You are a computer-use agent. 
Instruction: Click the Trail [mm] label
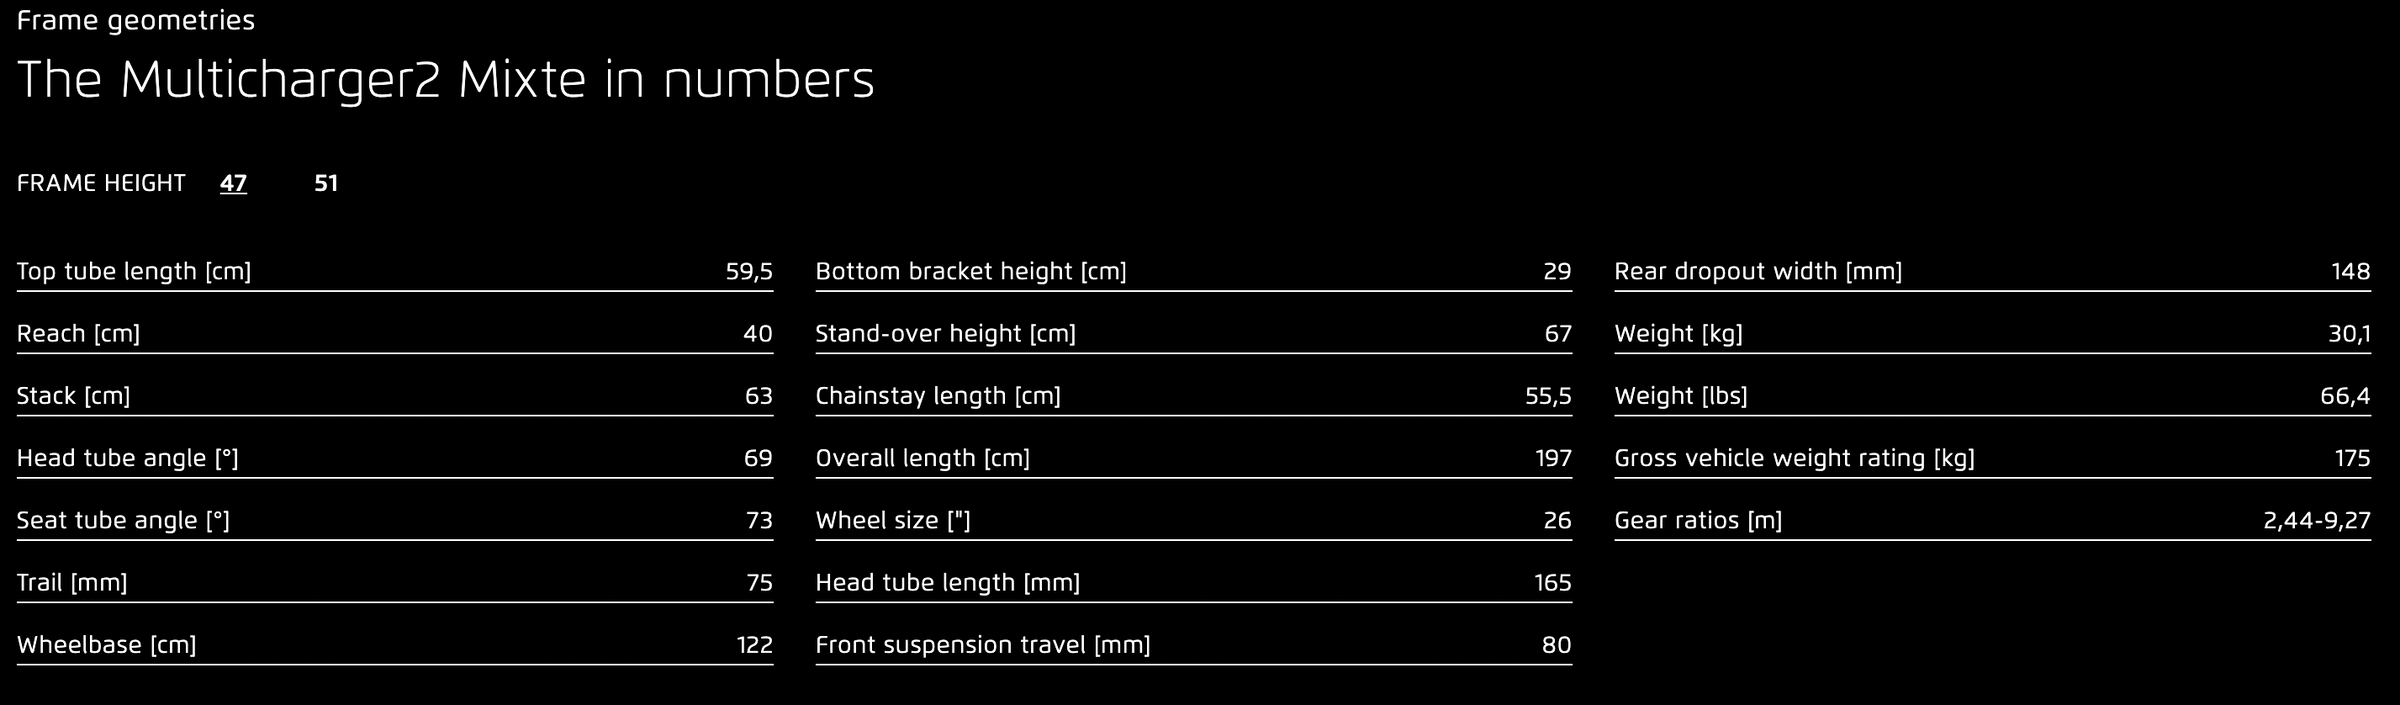(72, 582)
